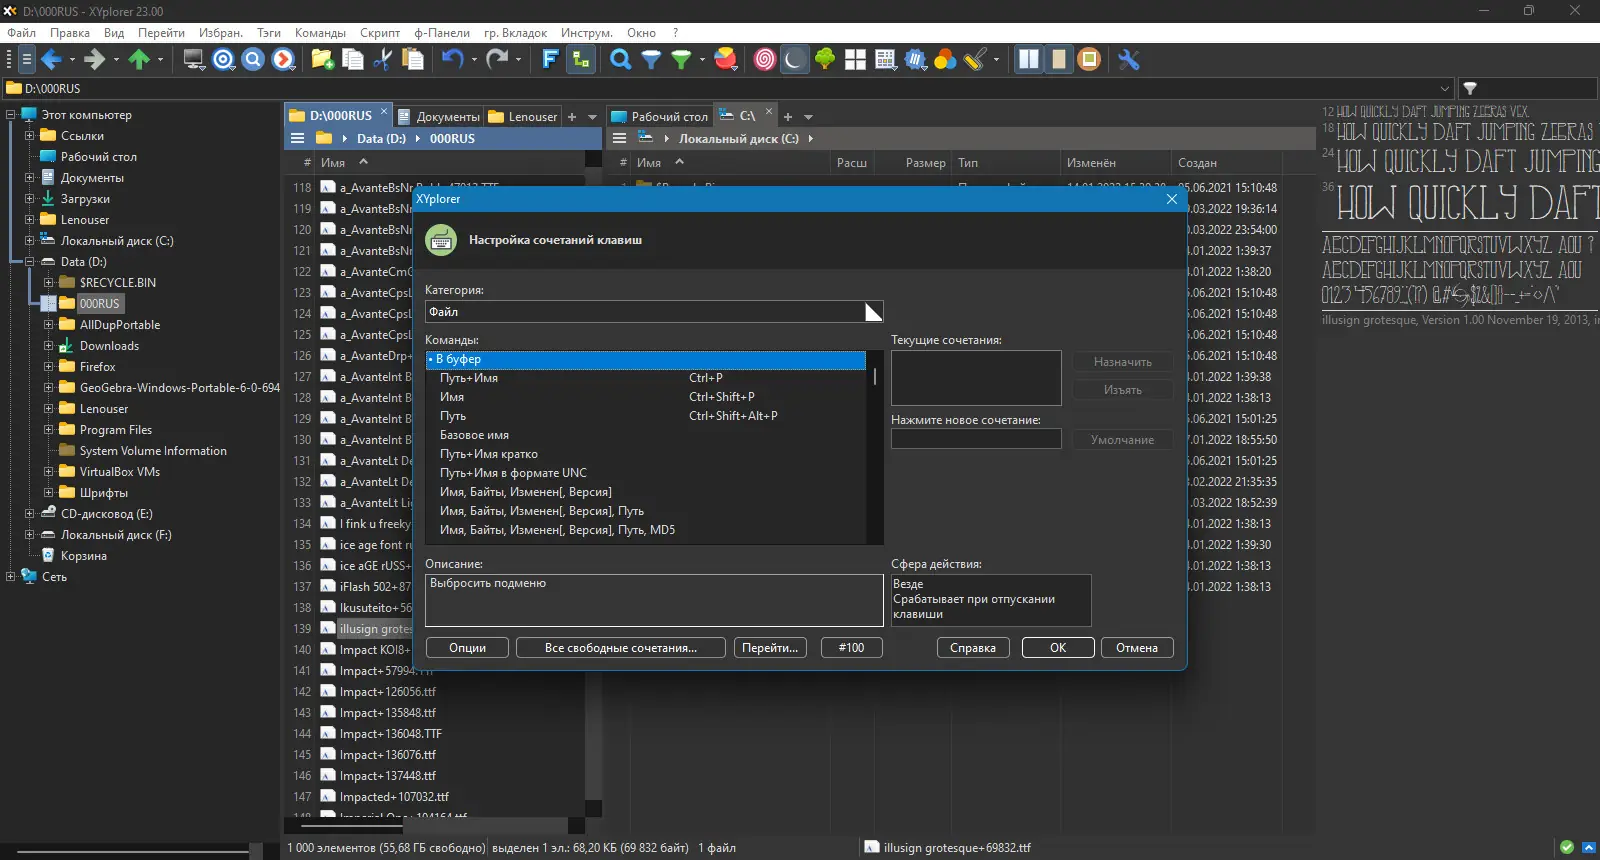The width and height of the screenshot is (1600, 860).
Task: Open the Инструм. menu
Action: point(587,33)
